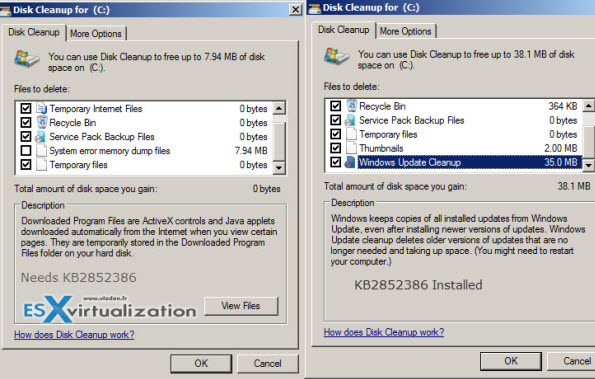Uncheck Service Pack Backup Files in right window
The height and width of the screenshot is (379, 595).
pos(335,120)
